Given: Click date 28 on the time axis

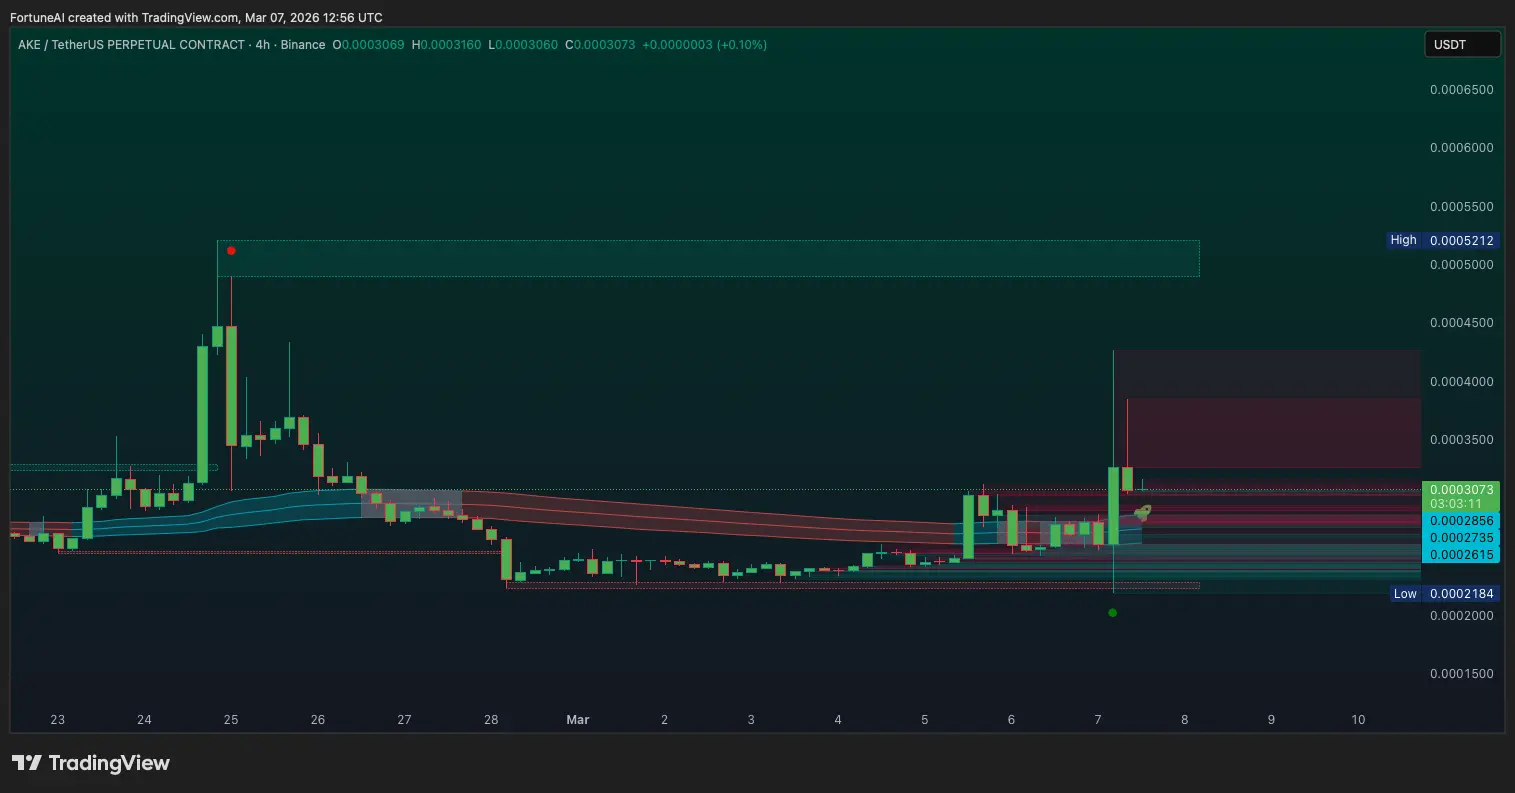Looking at the screenshot, I should [x=491, y=719].
